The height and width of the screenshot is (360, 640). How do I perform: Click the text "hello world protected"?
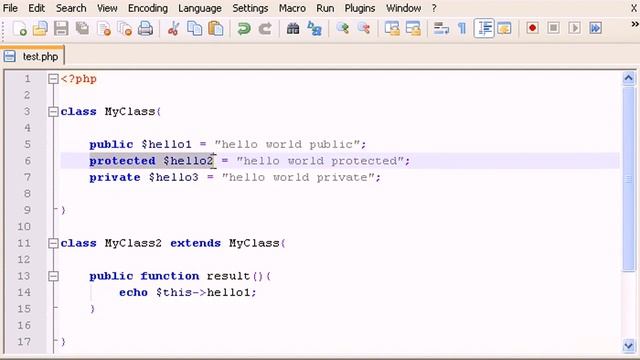tap(320, 161)
